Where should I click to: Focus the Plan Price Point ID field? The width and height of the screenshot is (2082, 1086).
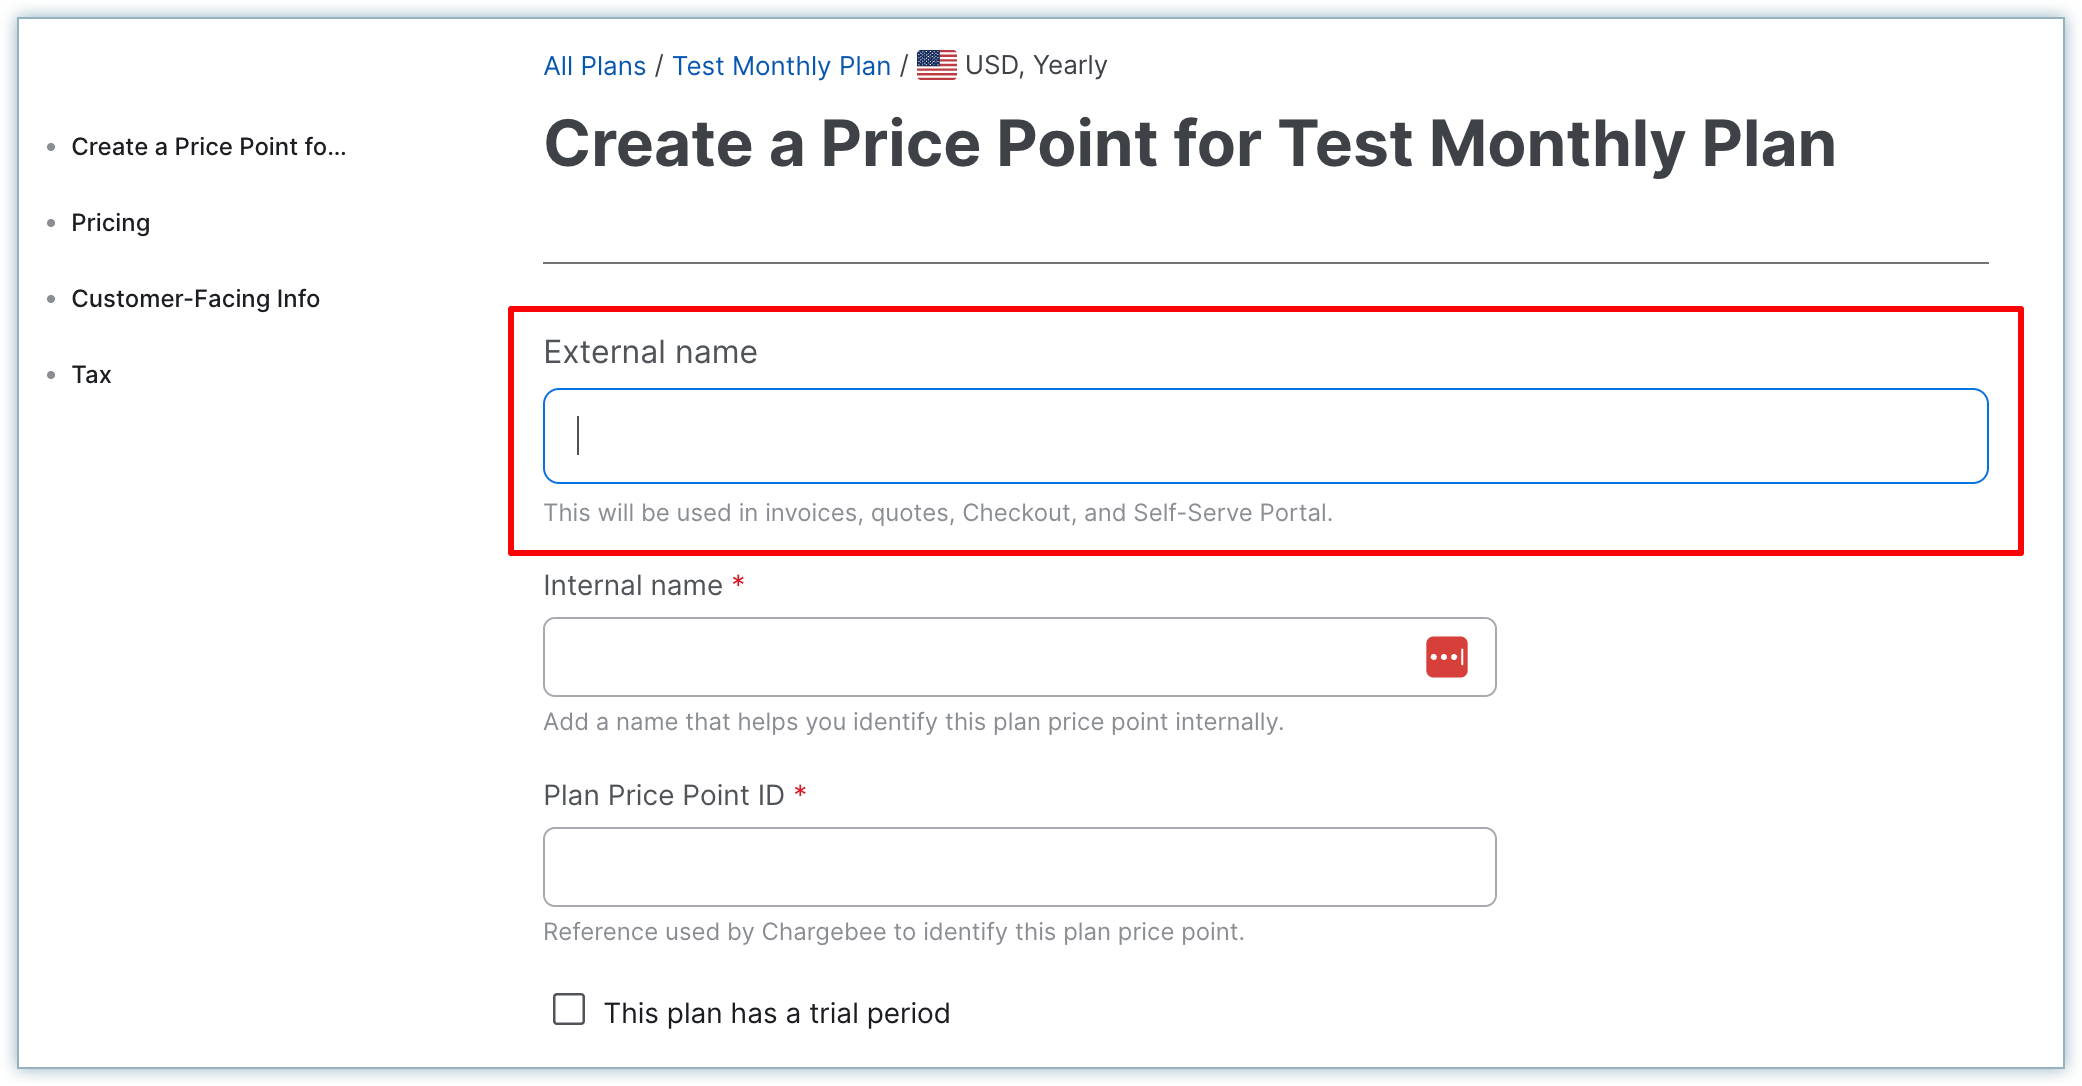click(x=1019, y=867)
